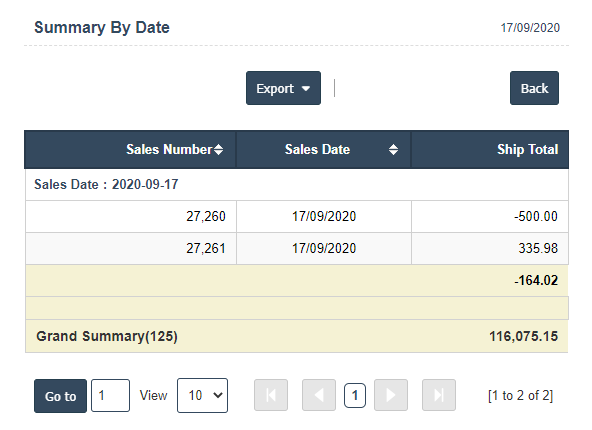Click the Sales Date 2020-09-17 group row
The image size is (592, 430).
pos(297,185)
